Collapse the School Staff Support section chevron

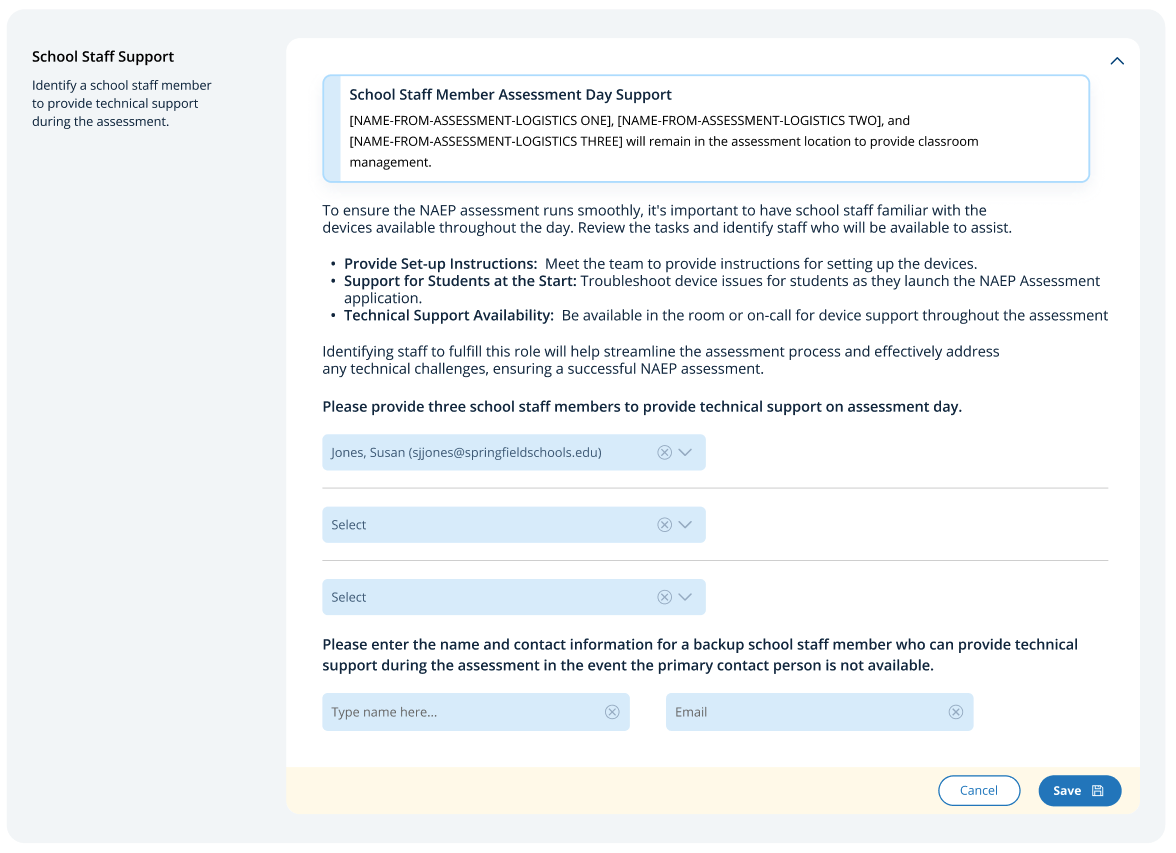pos(1117,61)
